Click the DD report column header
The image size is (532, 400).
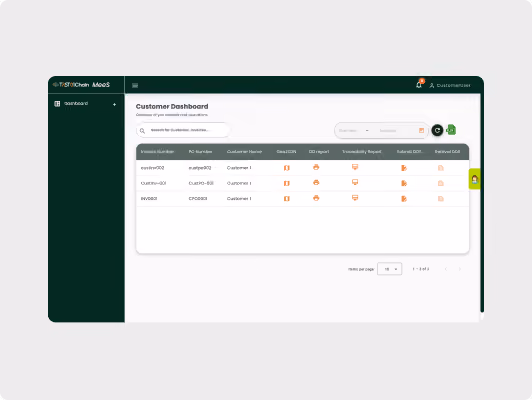tap(319, 152)
